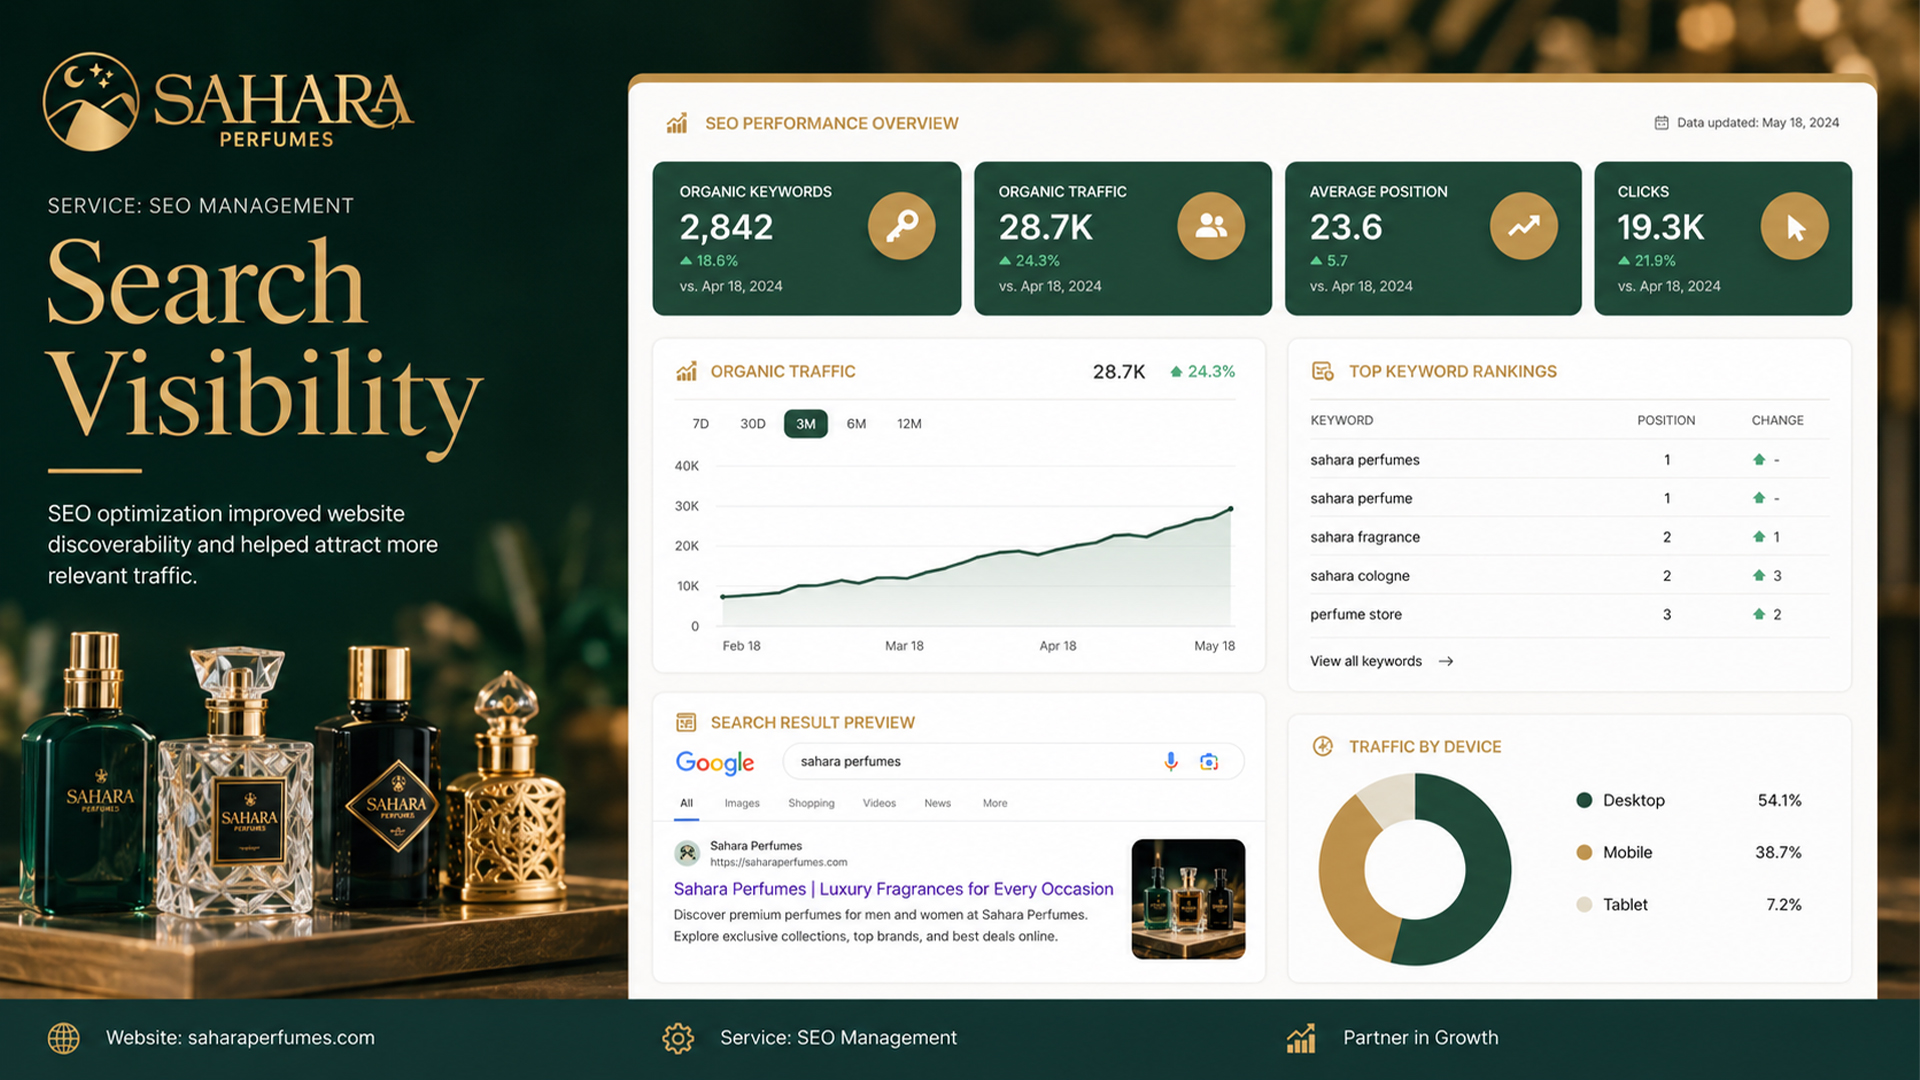Viewport: 1920px width, 1080px height.
Task: Click the Top Keyword Rankings panel icon
Action: (1322, 371)
